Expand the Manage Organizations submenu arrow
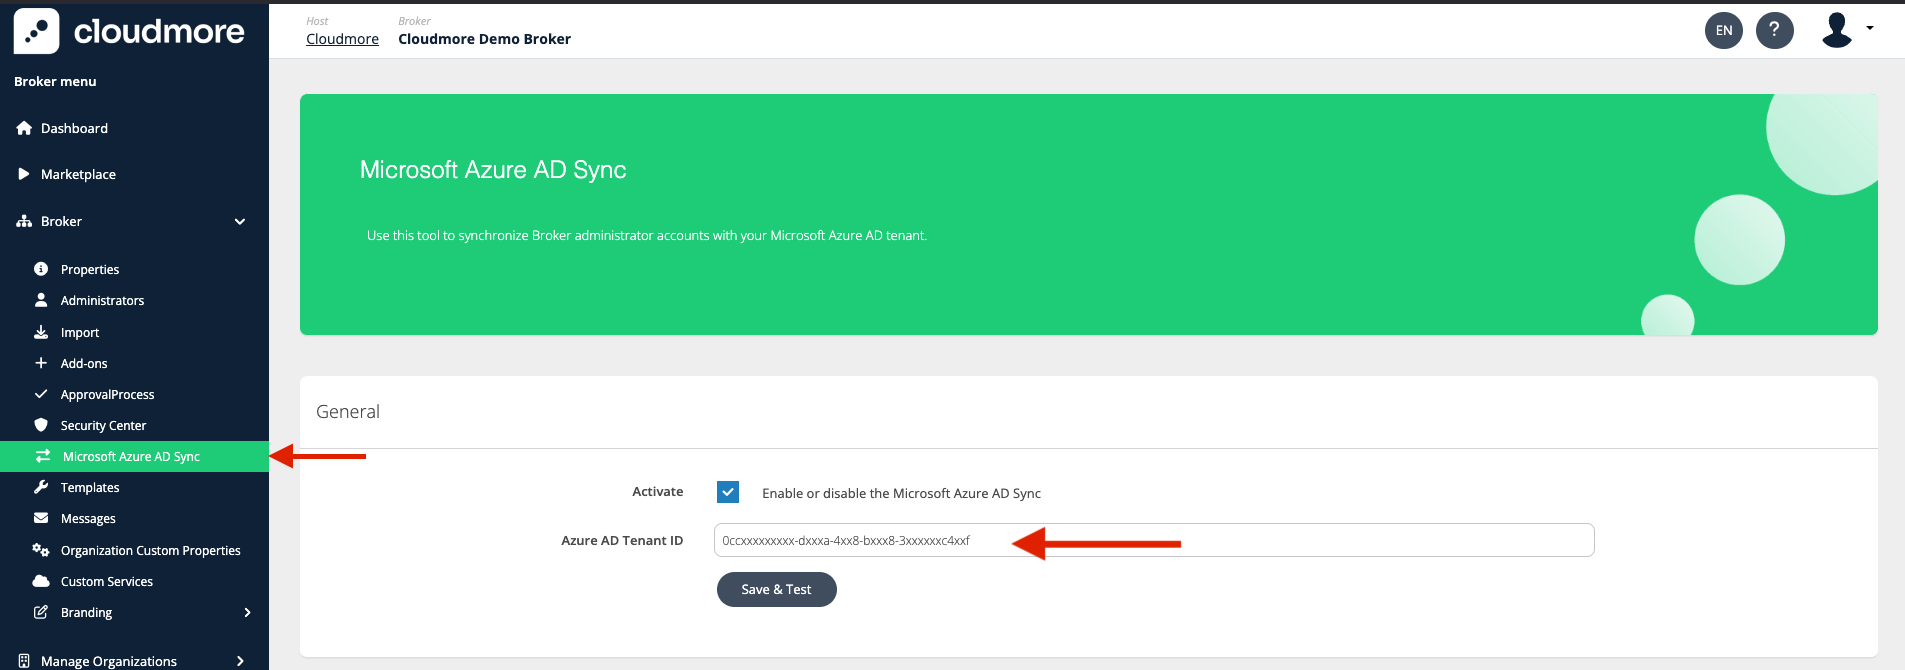 point(240,661)
